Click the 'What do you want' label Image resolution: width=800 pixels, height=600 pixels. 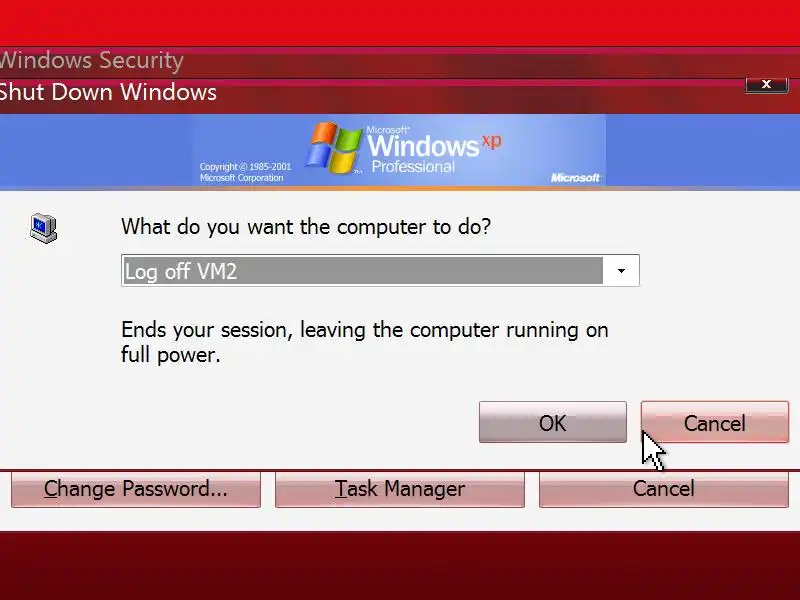[x=306, y=227]
